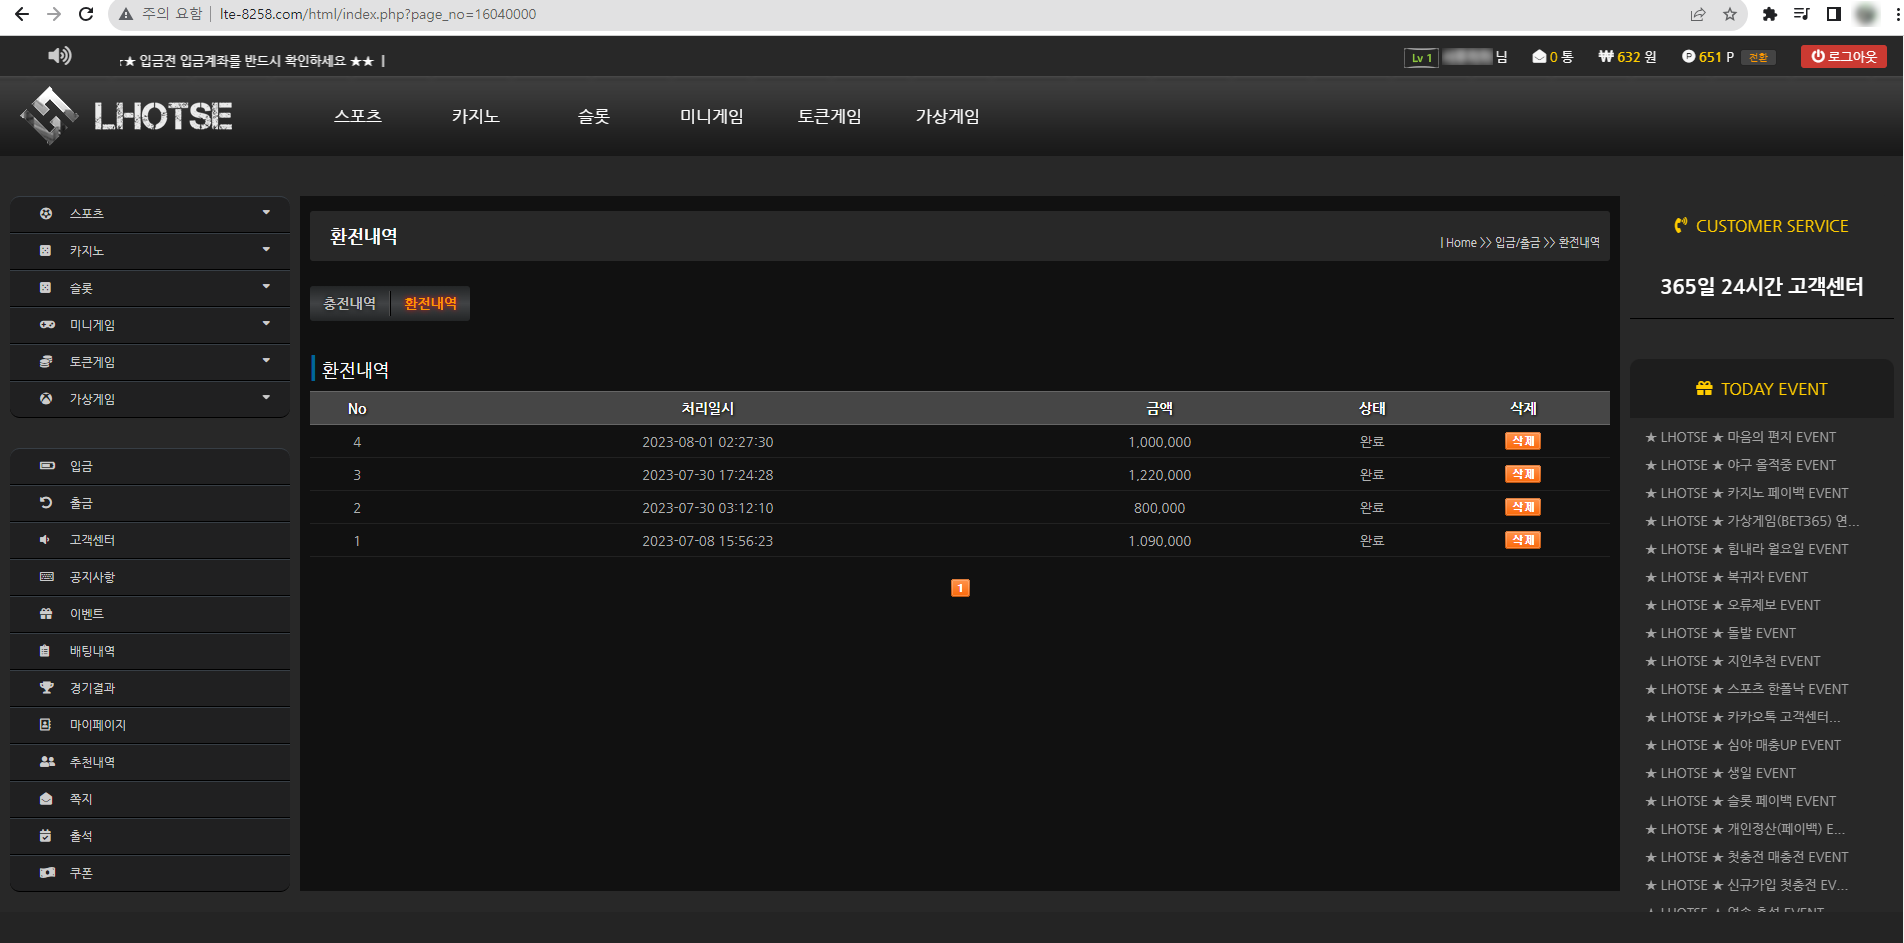The width and height of the screenshot is (1904, 943).
Task: Switch to the 충전내역 tab
Action: coord(348,303)
